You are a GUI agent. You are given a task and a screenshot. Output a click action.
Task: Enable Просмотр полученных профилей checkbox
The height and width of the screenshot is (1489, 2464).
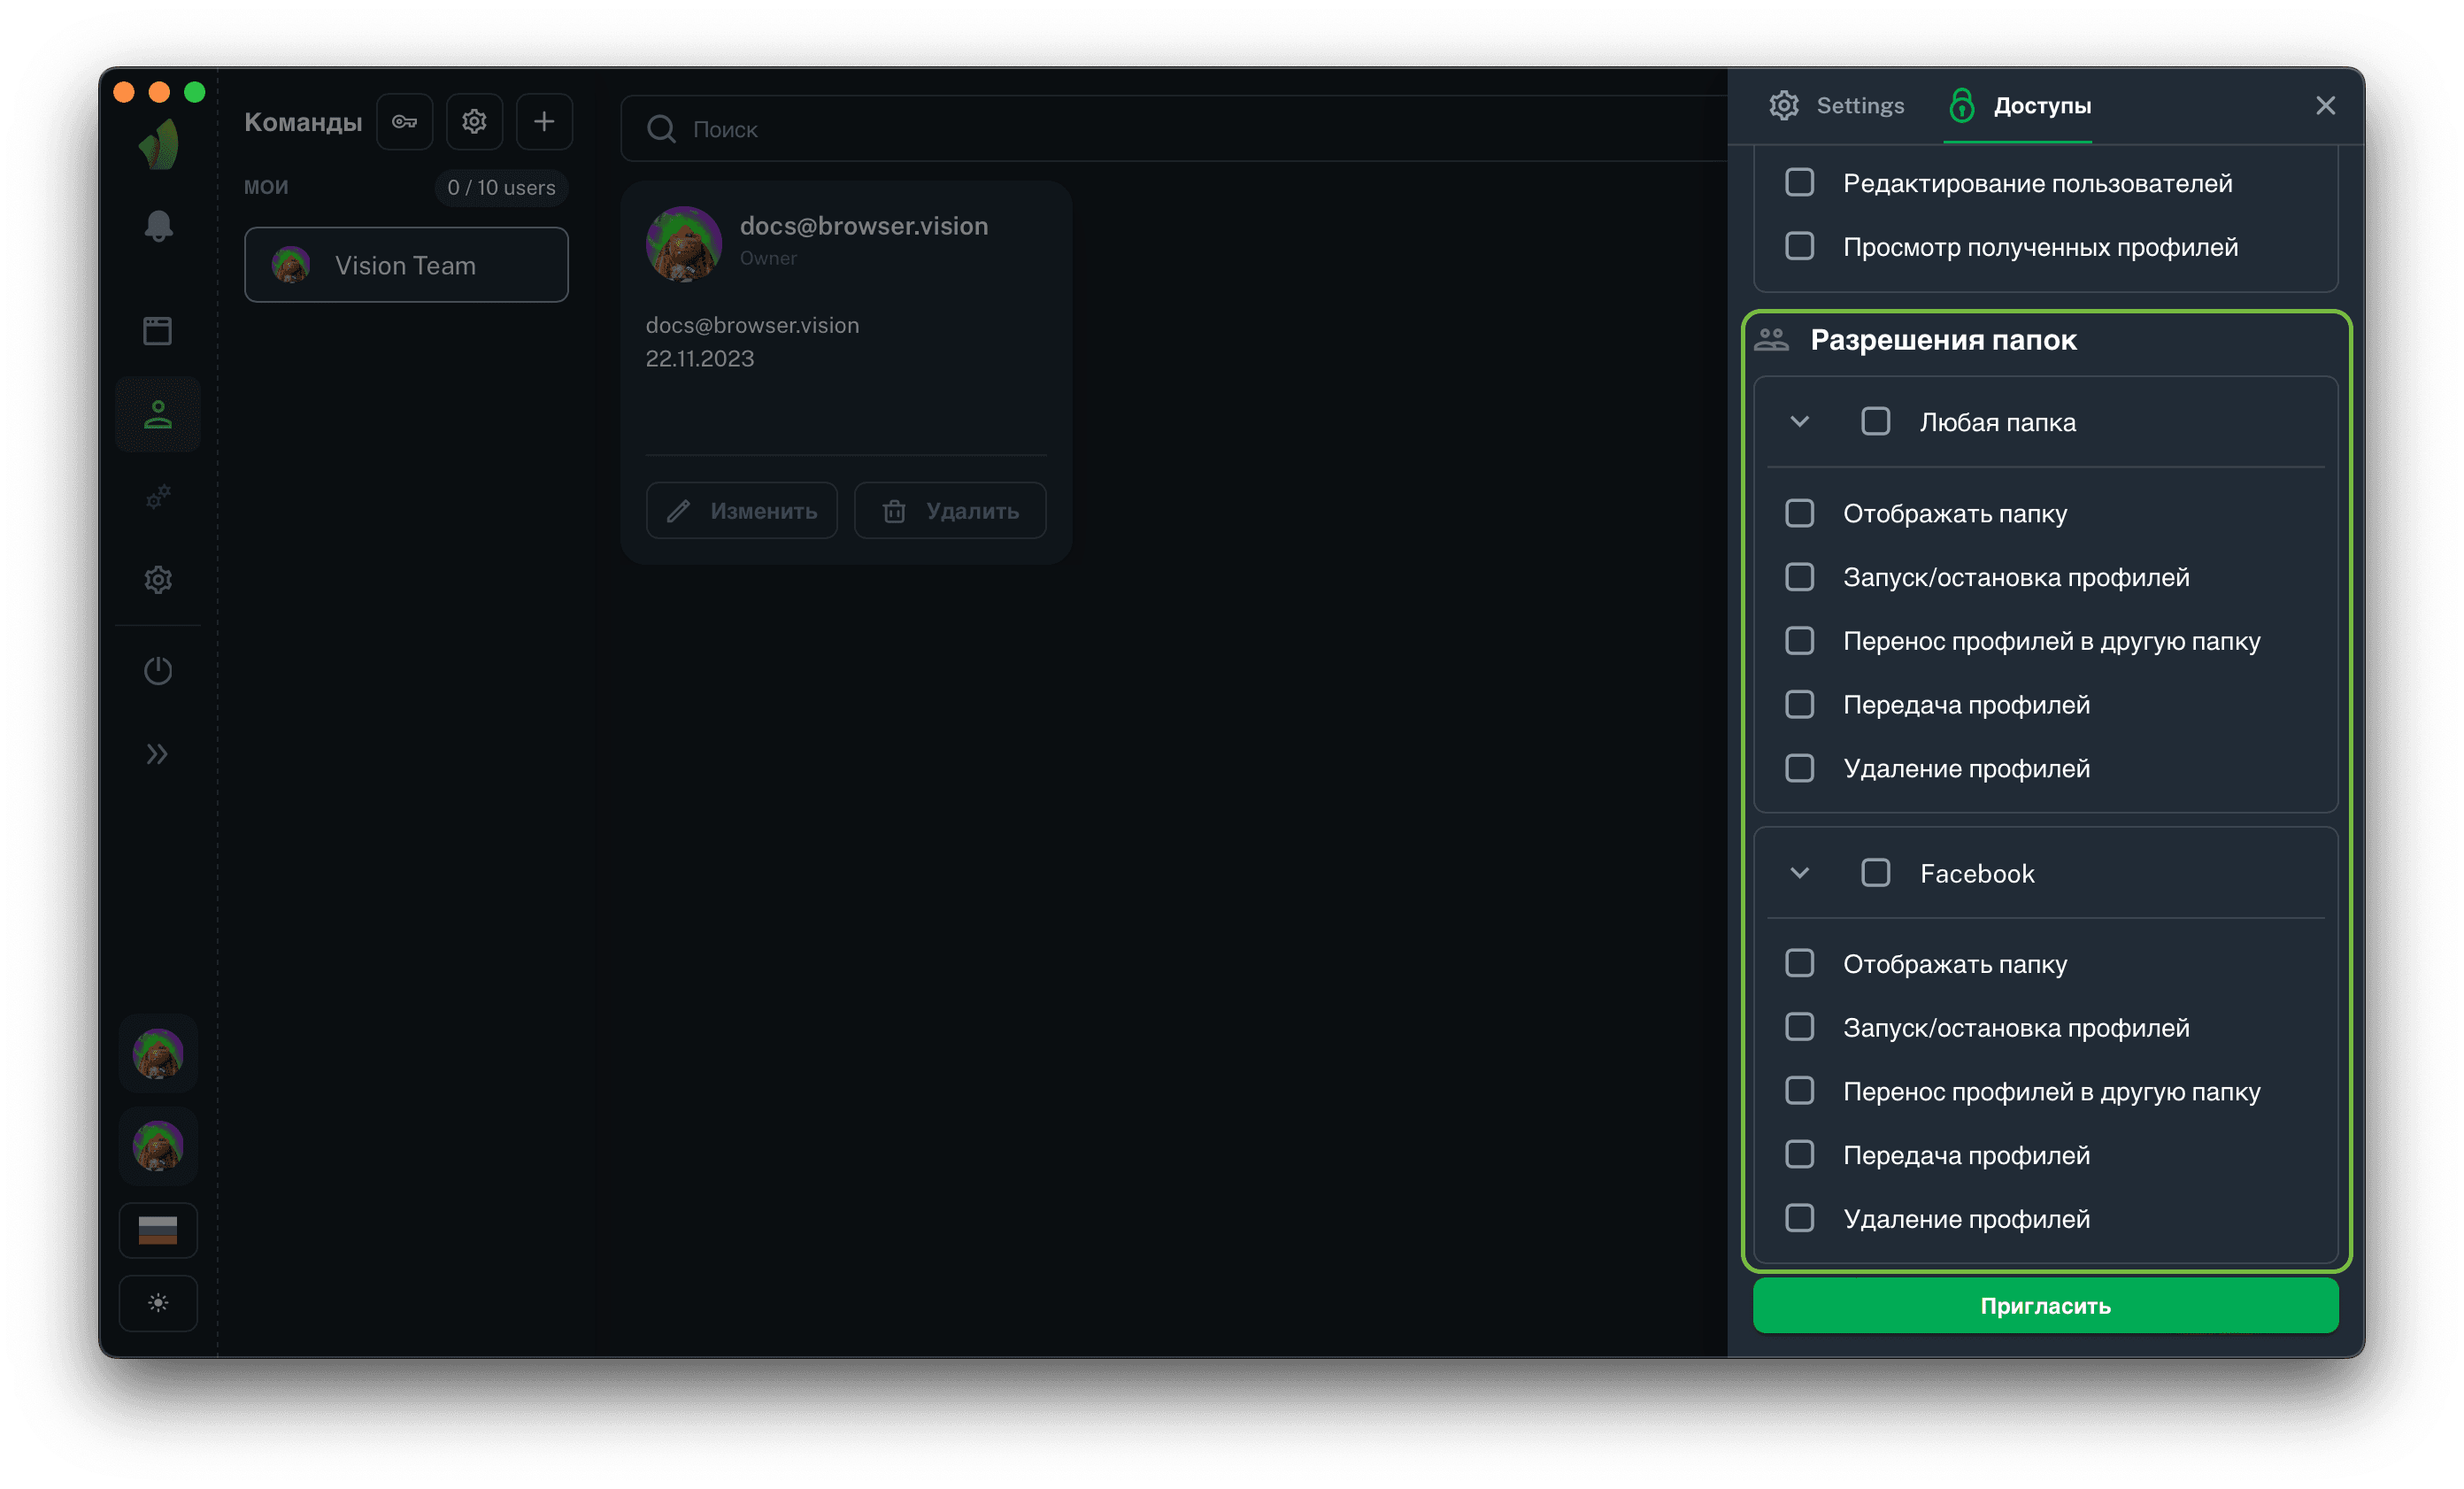pos(1799,247)
